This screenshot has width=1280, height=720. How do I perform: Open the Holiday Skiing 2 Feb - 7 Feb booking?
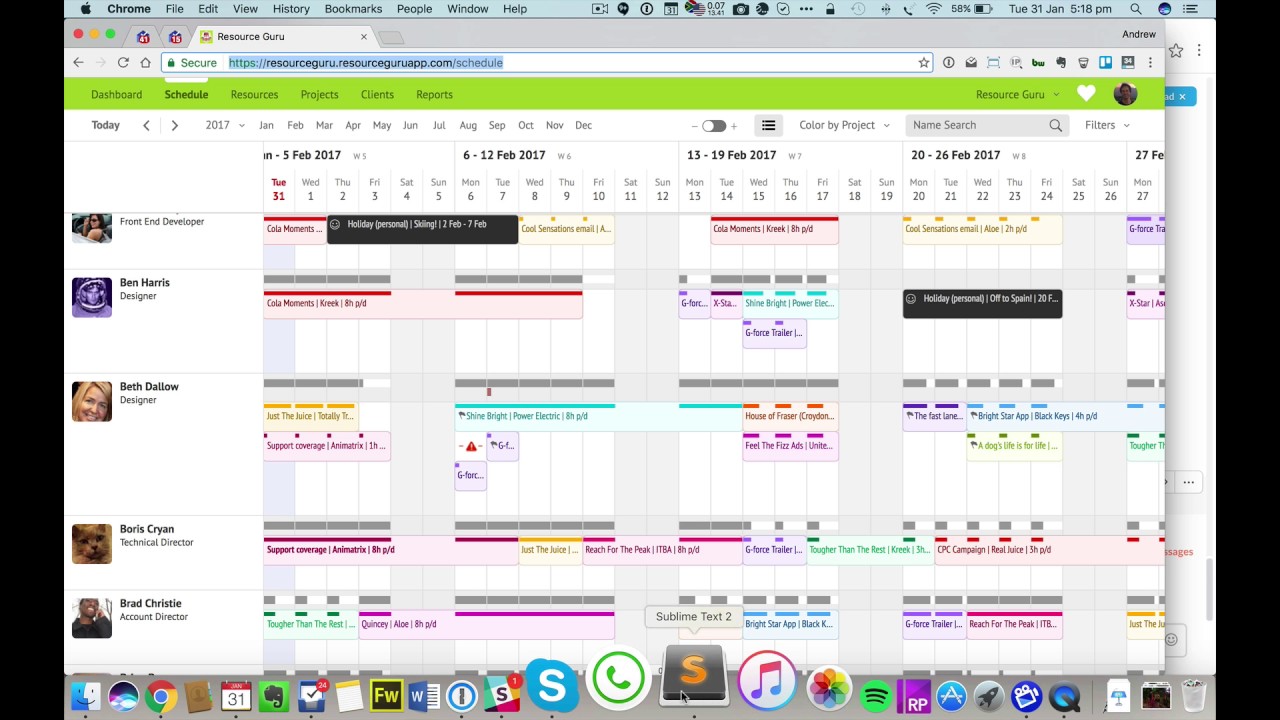(423, 228)
